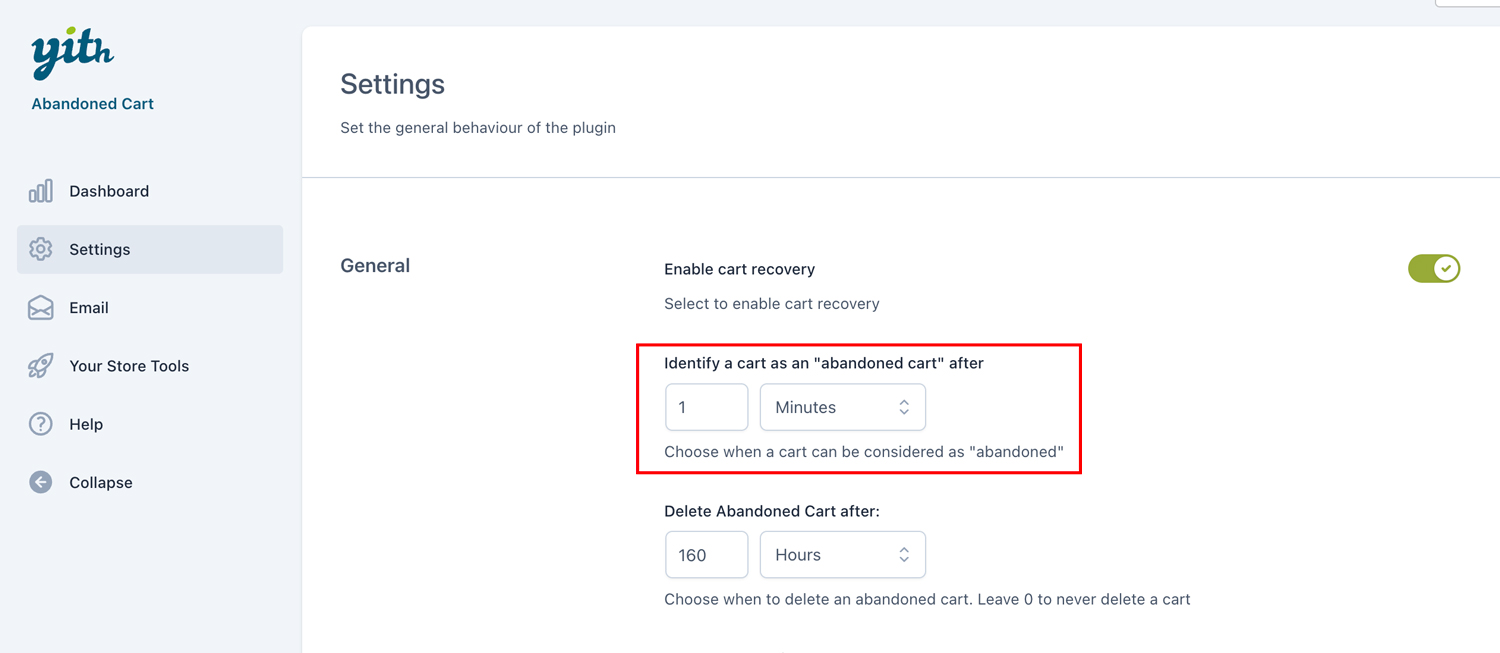The height and width of the screenshot is (653, 1500).
Task: Click the rocket icon for Store Tools
Action: point(40,366)
